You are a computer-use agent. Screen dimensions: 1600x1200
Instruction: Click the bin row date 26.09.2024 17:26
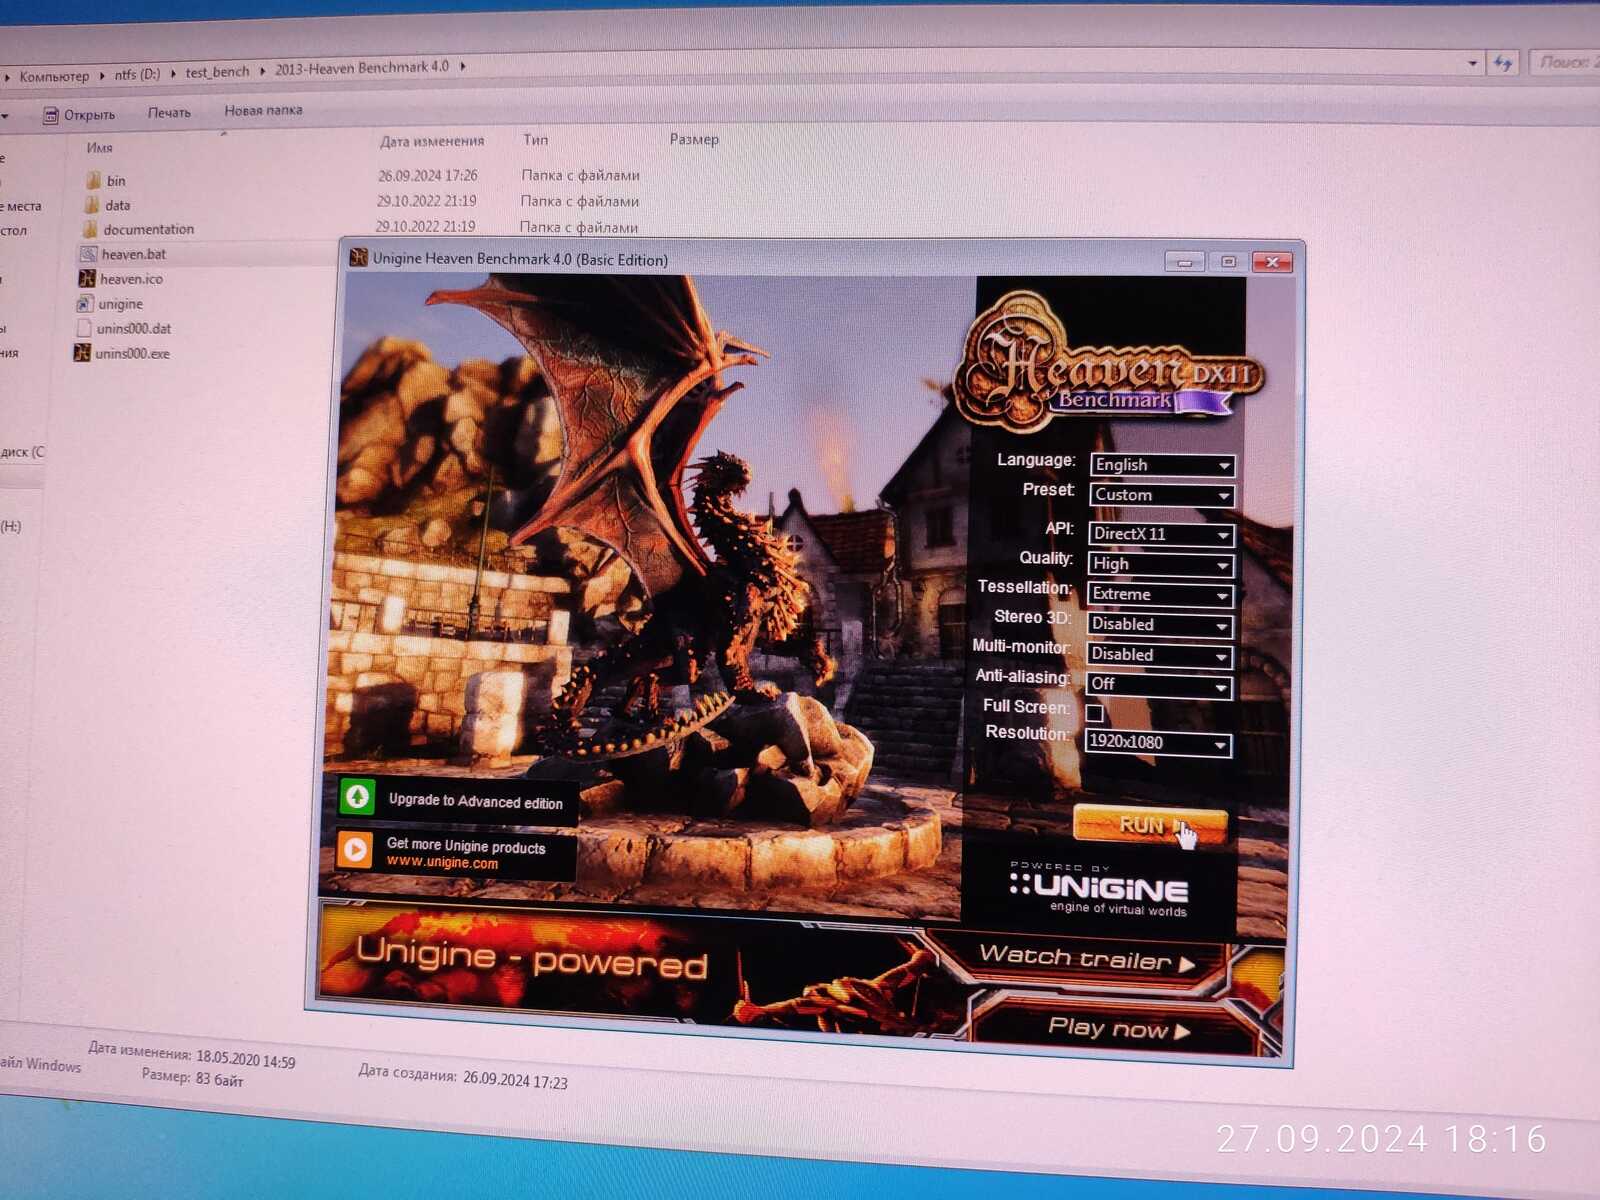click(x=428, y=176)
